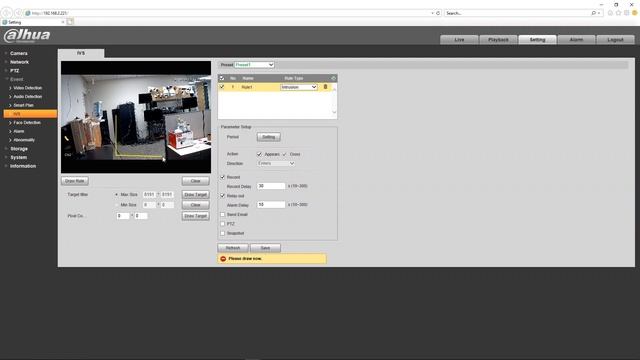Click the search magnifier icon
Image resolution: width=640 pixels, height=360 pixels.
point(593,13)
